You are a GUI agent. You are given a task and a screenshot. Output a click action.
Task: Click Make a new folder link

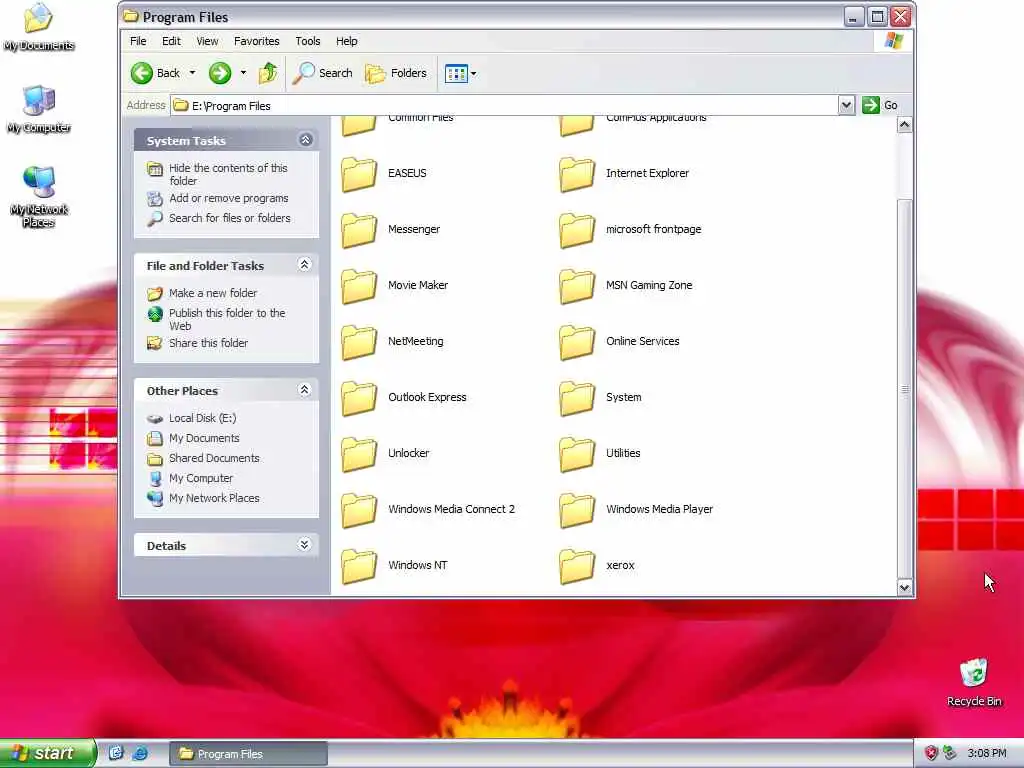click(213, 293)
